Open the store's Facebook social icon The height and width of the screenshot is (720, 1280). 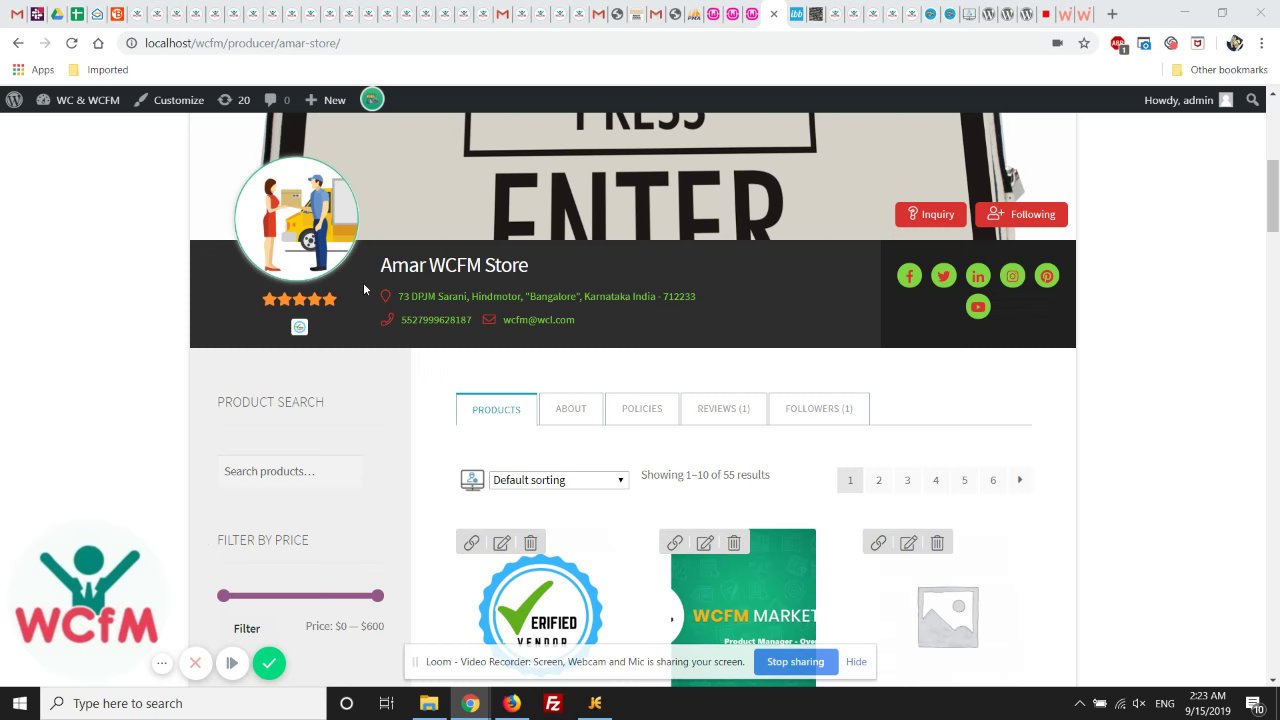pos(909,276)
